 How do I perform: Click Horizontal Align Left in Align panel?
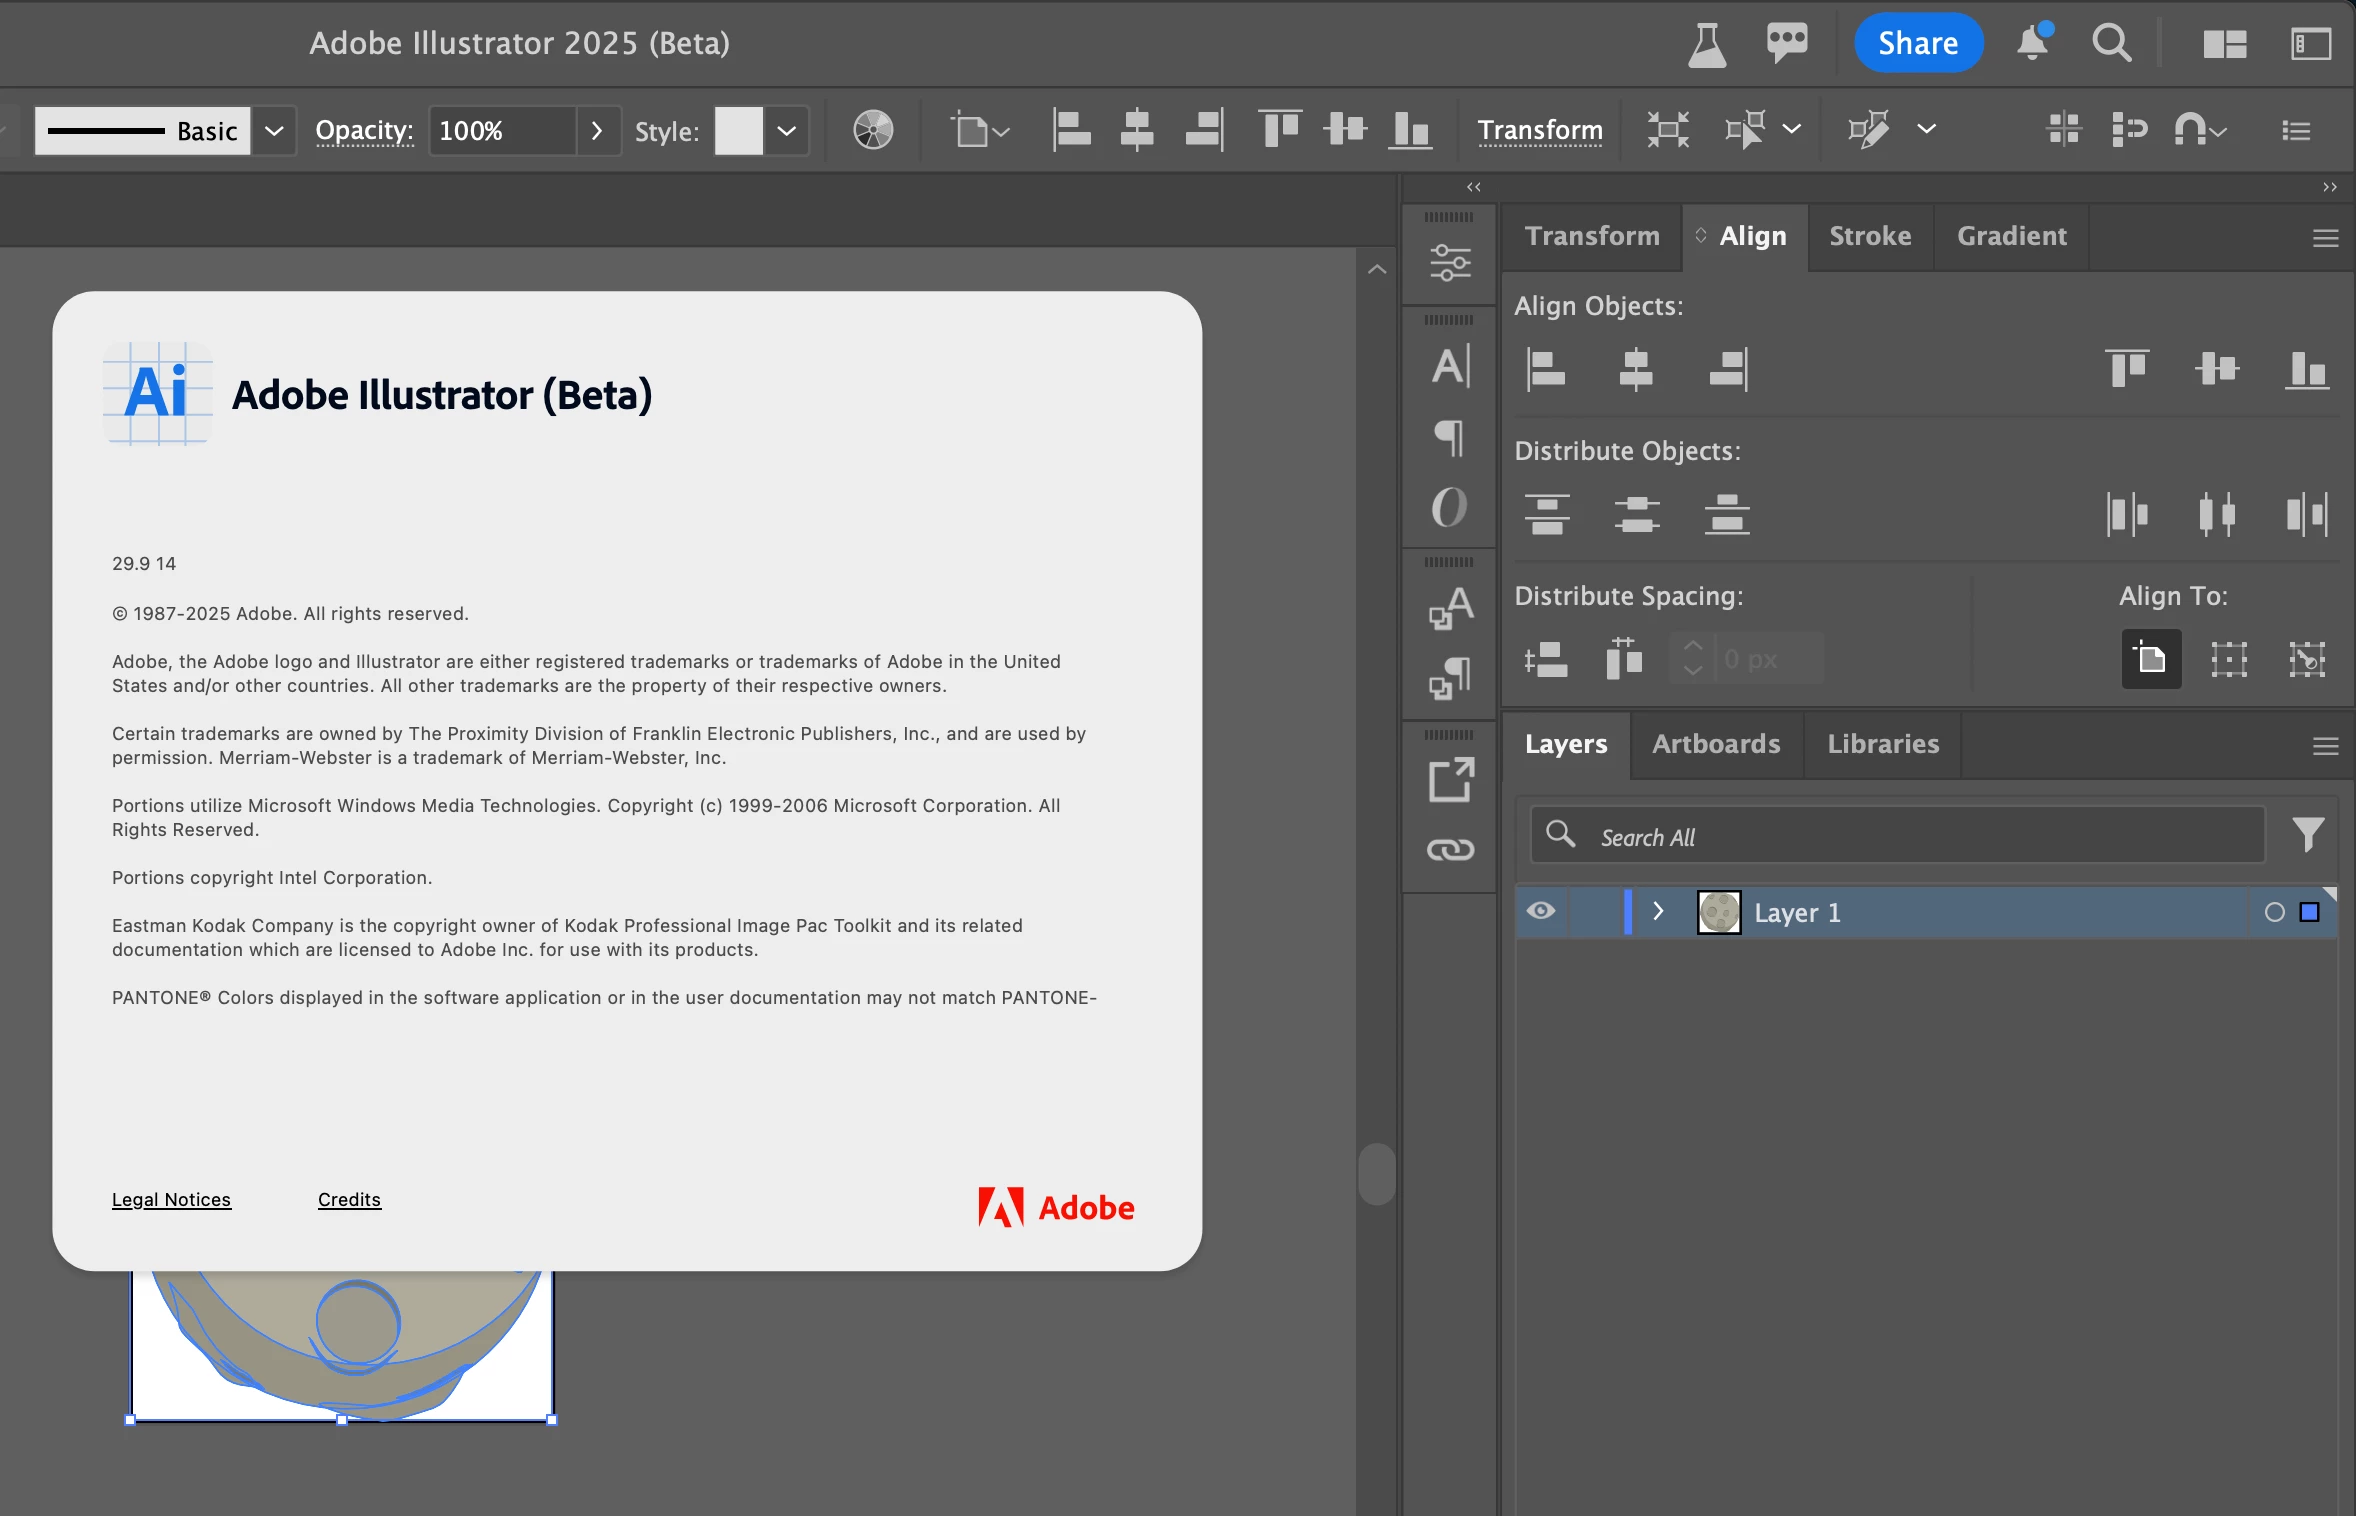(x=1546, y=370)
